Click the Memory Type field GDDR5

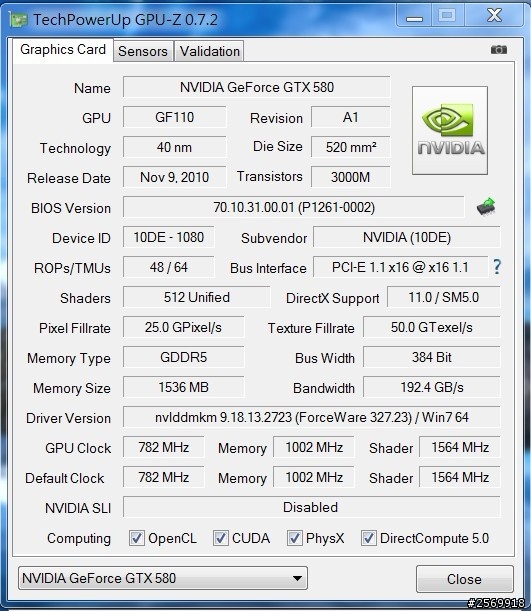183,357
